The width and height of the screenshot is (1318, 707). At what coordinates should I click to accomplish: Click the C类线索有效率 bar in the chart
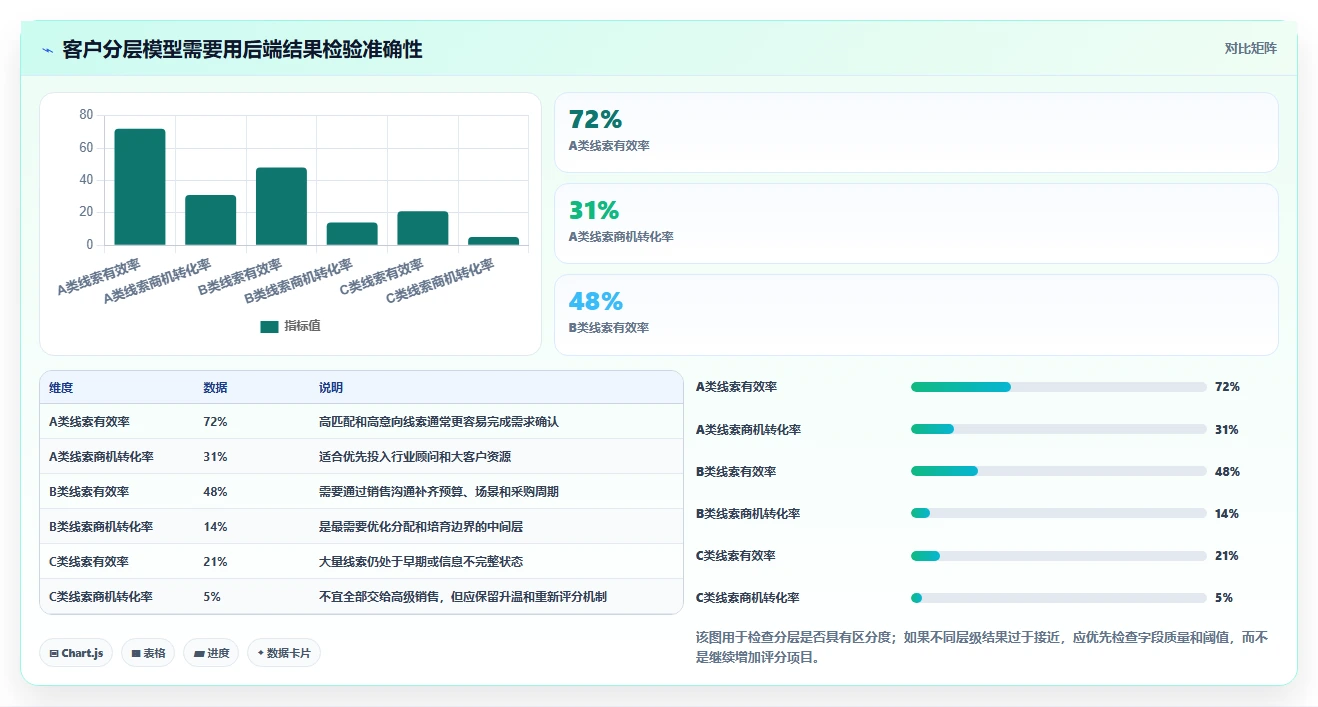coord(423,228)
